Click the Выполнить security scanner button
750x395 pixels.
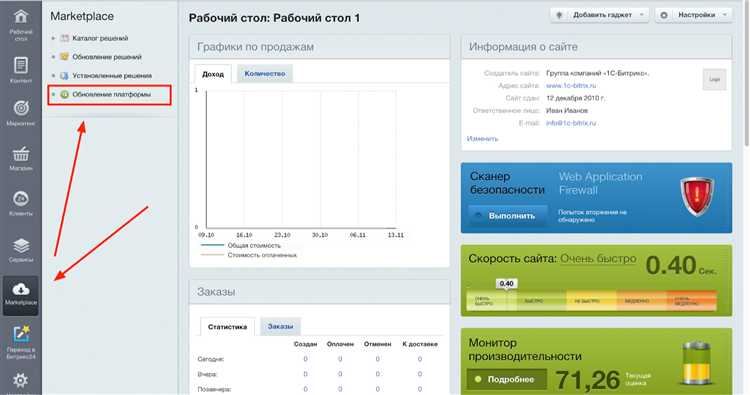[x=507, y=216]
